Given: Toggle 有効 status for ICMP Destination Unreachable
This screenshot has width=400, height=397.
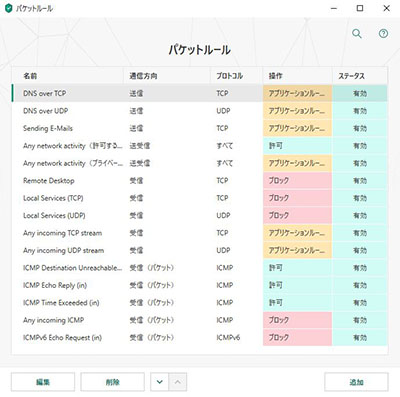Looking at the screenshot, I should click(x=360, y=268).
